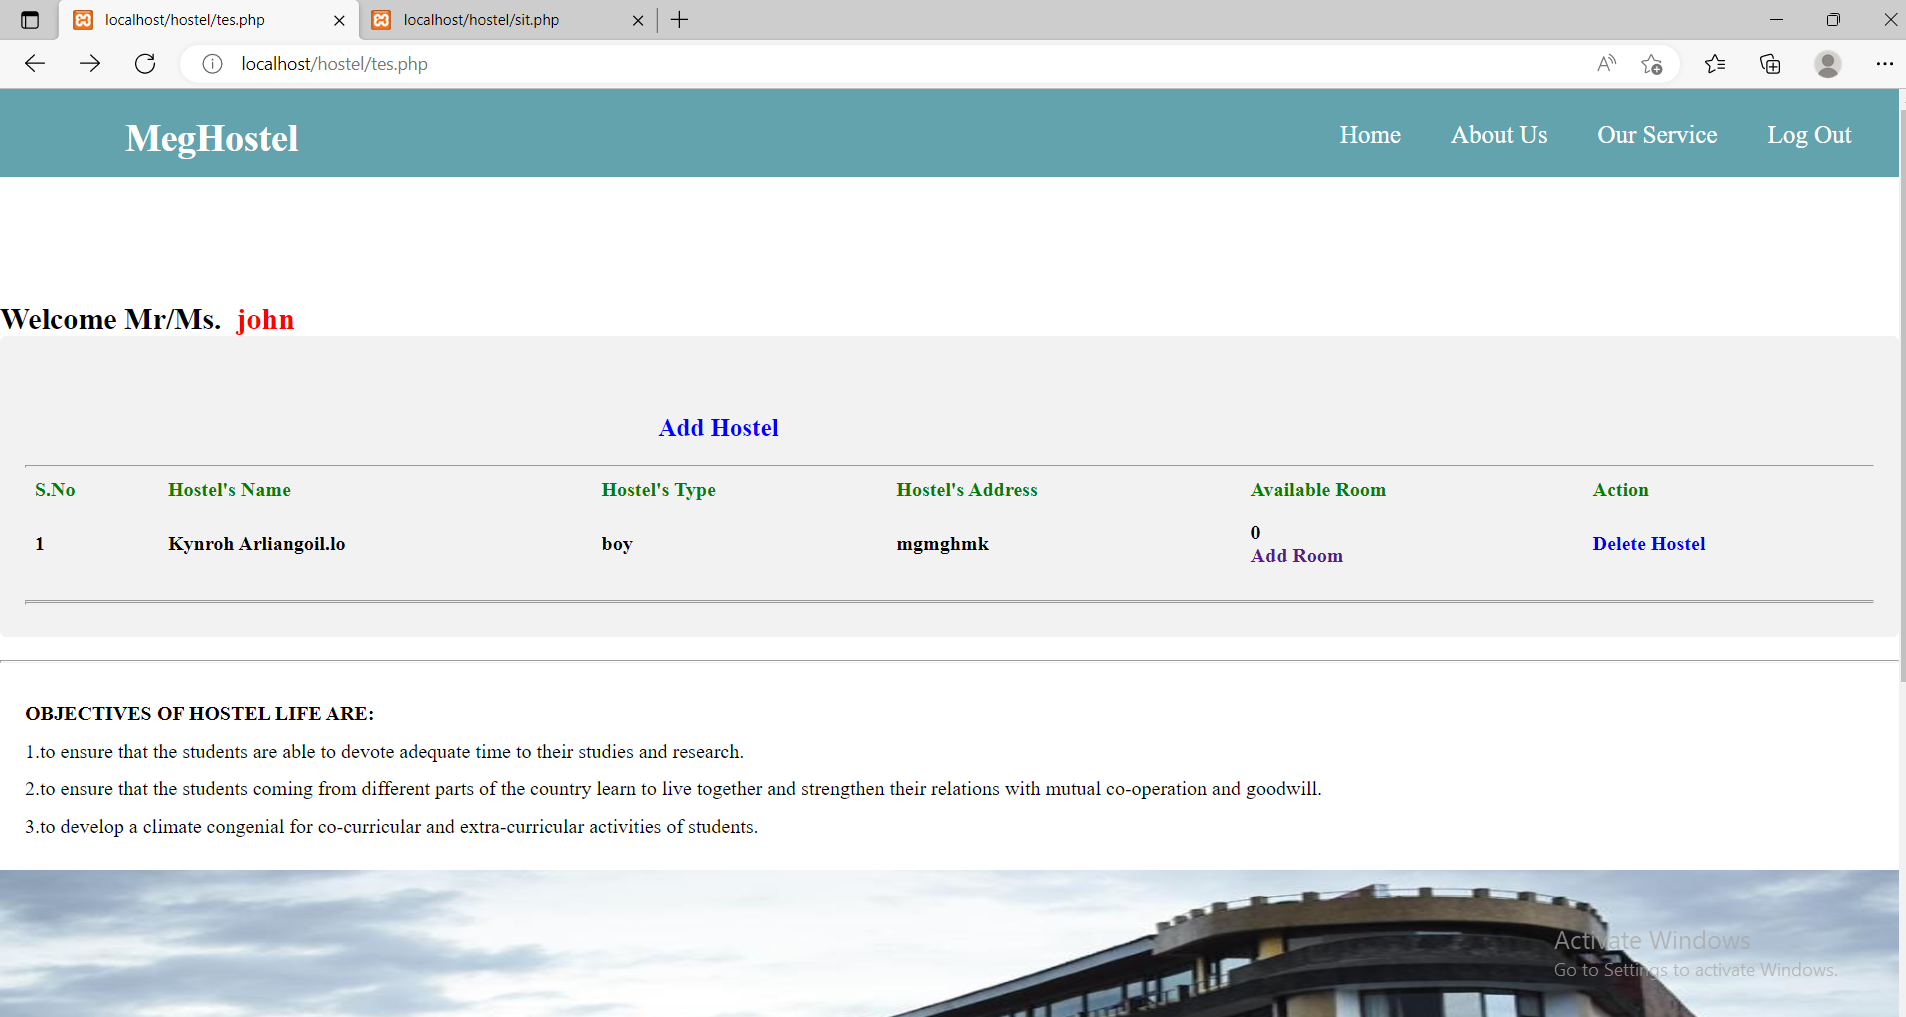Open the tab actions menu
The image size is (1906, 1017).
29,19
